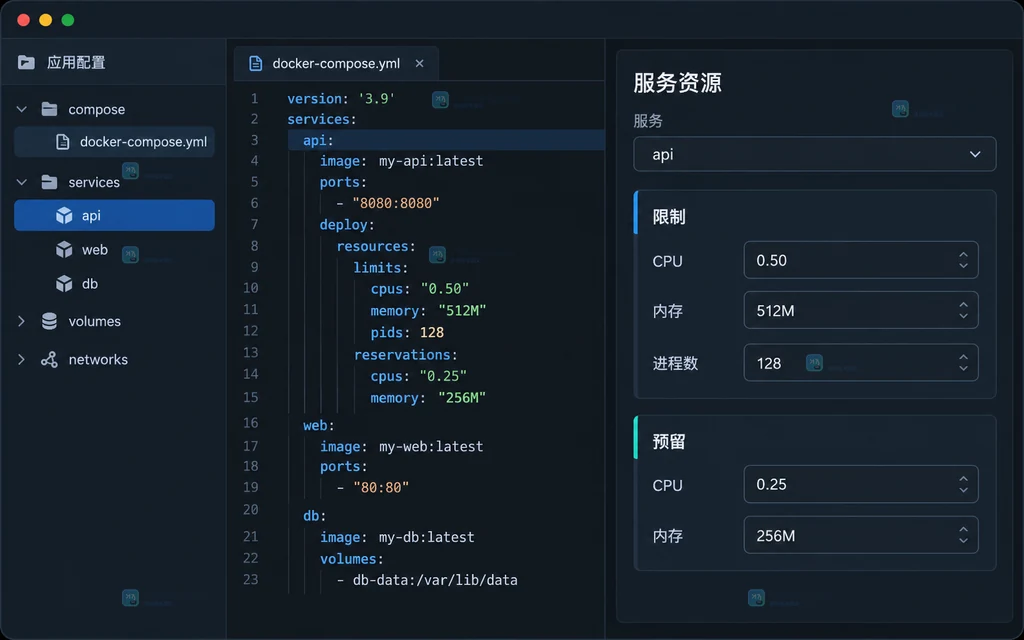The image size is (1024, 640).
Task: Open the 服务 dropdown showing api
Action: [x=814, y=154]
